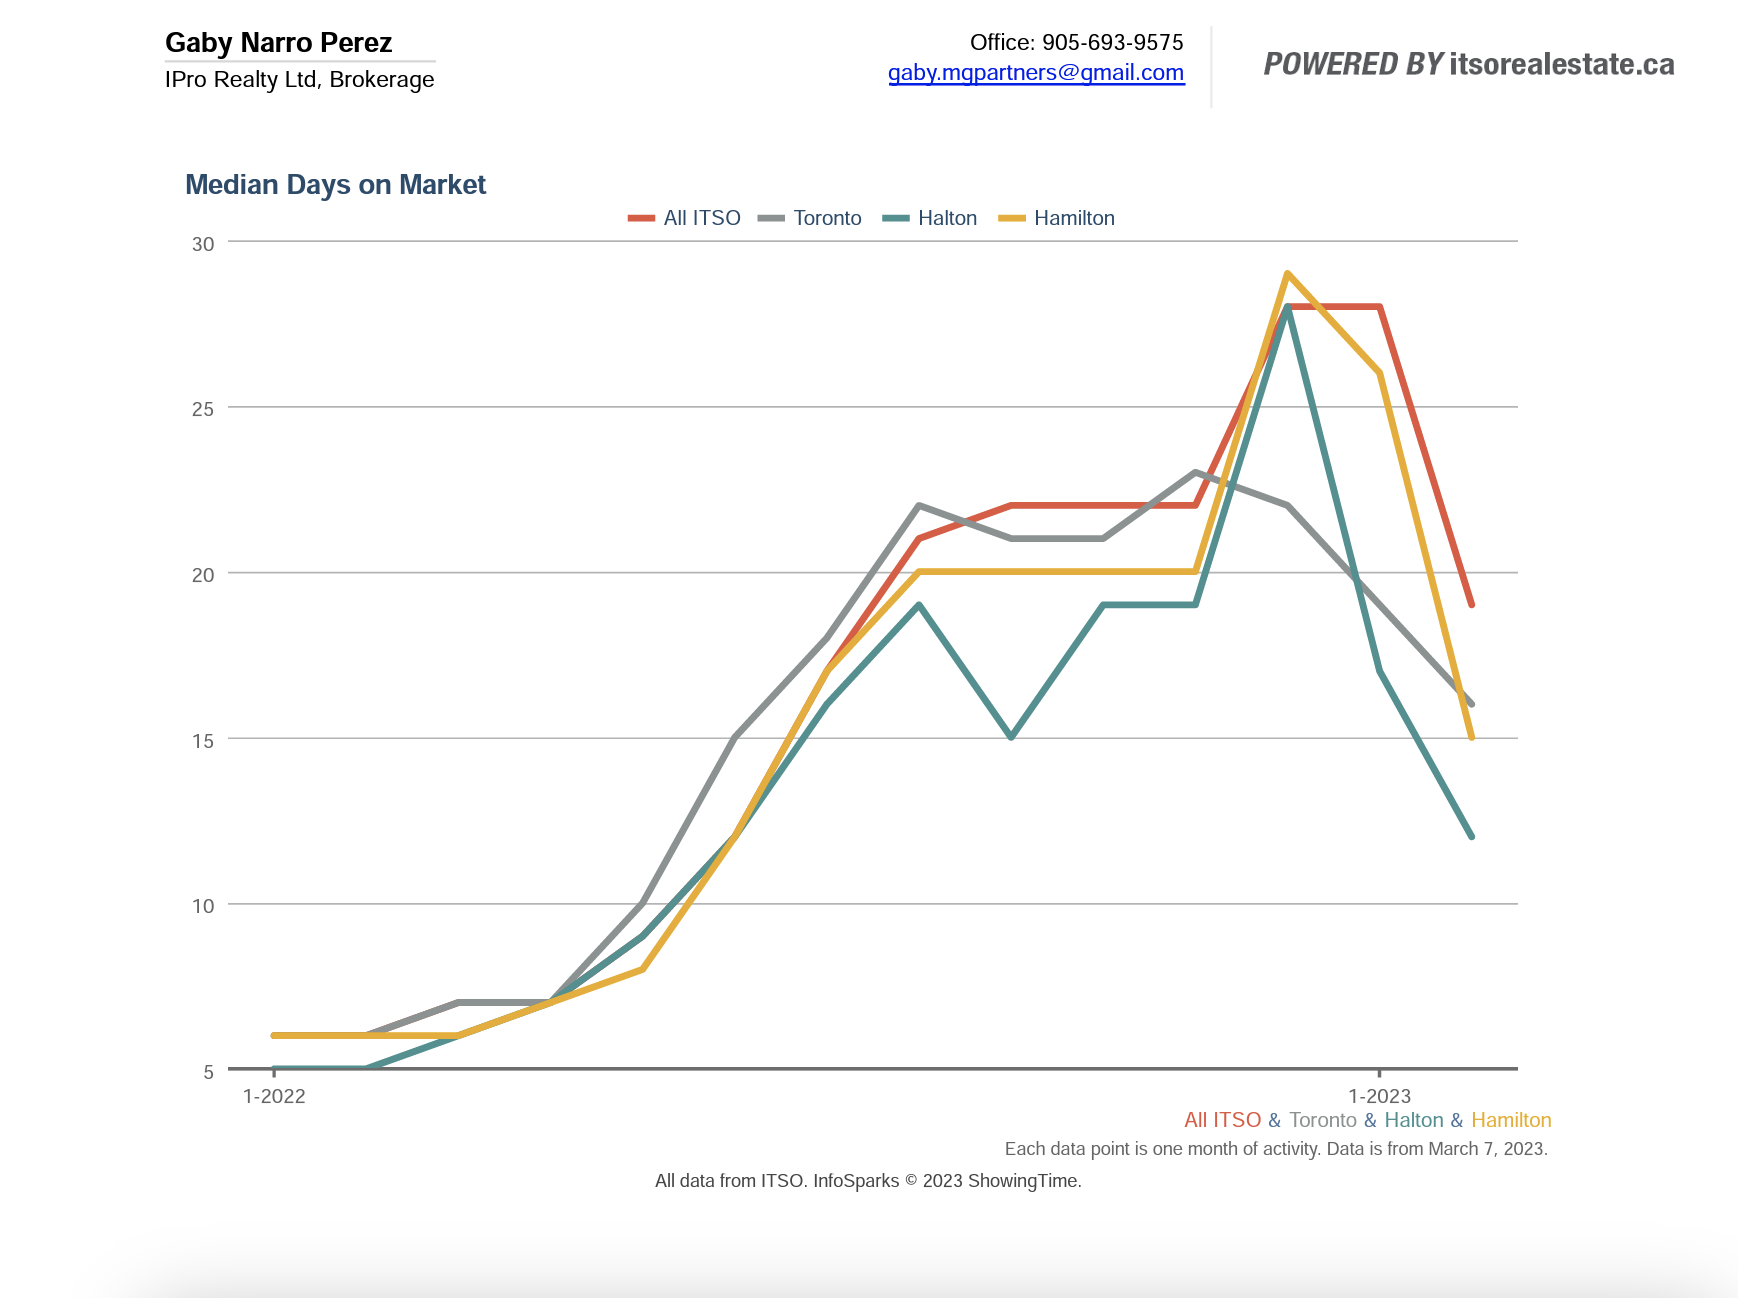Toggle the All ITSO legend label
The height and width of the screenshot is (1298, 1738).
(x=702, y=218)
